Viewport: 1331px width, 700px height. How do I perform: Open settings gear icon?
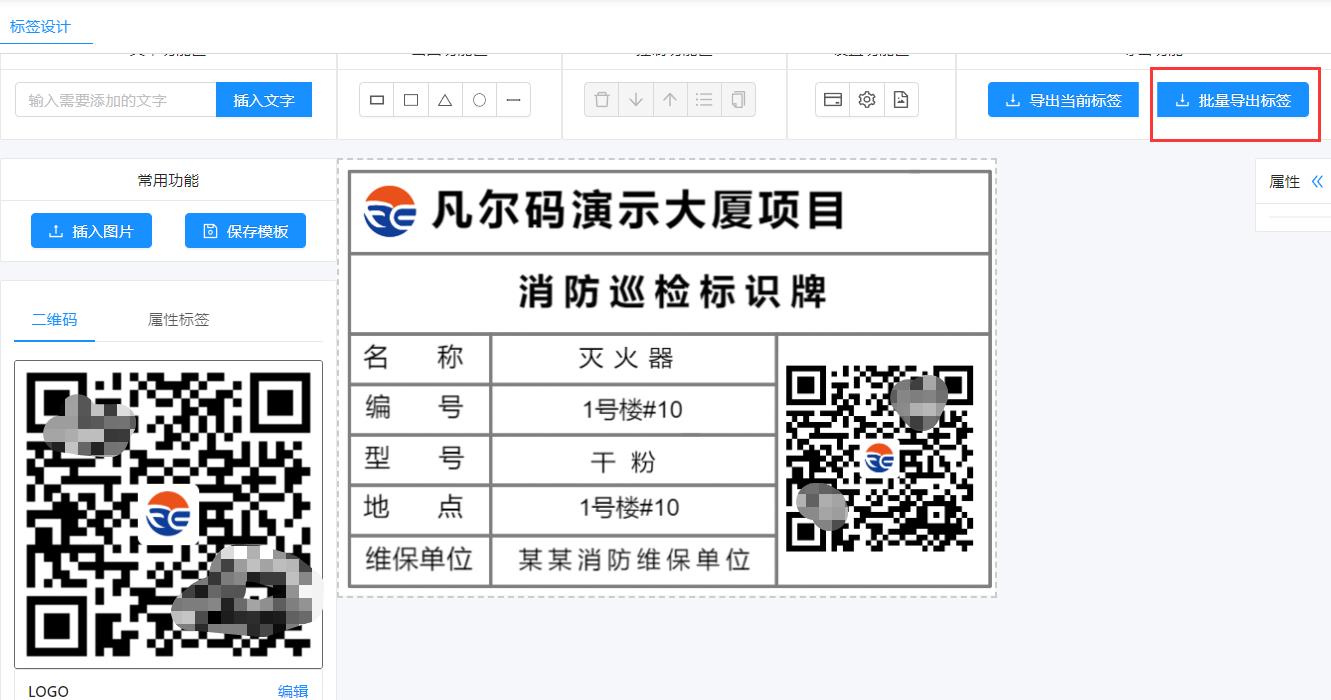click(x=867, y=100)
